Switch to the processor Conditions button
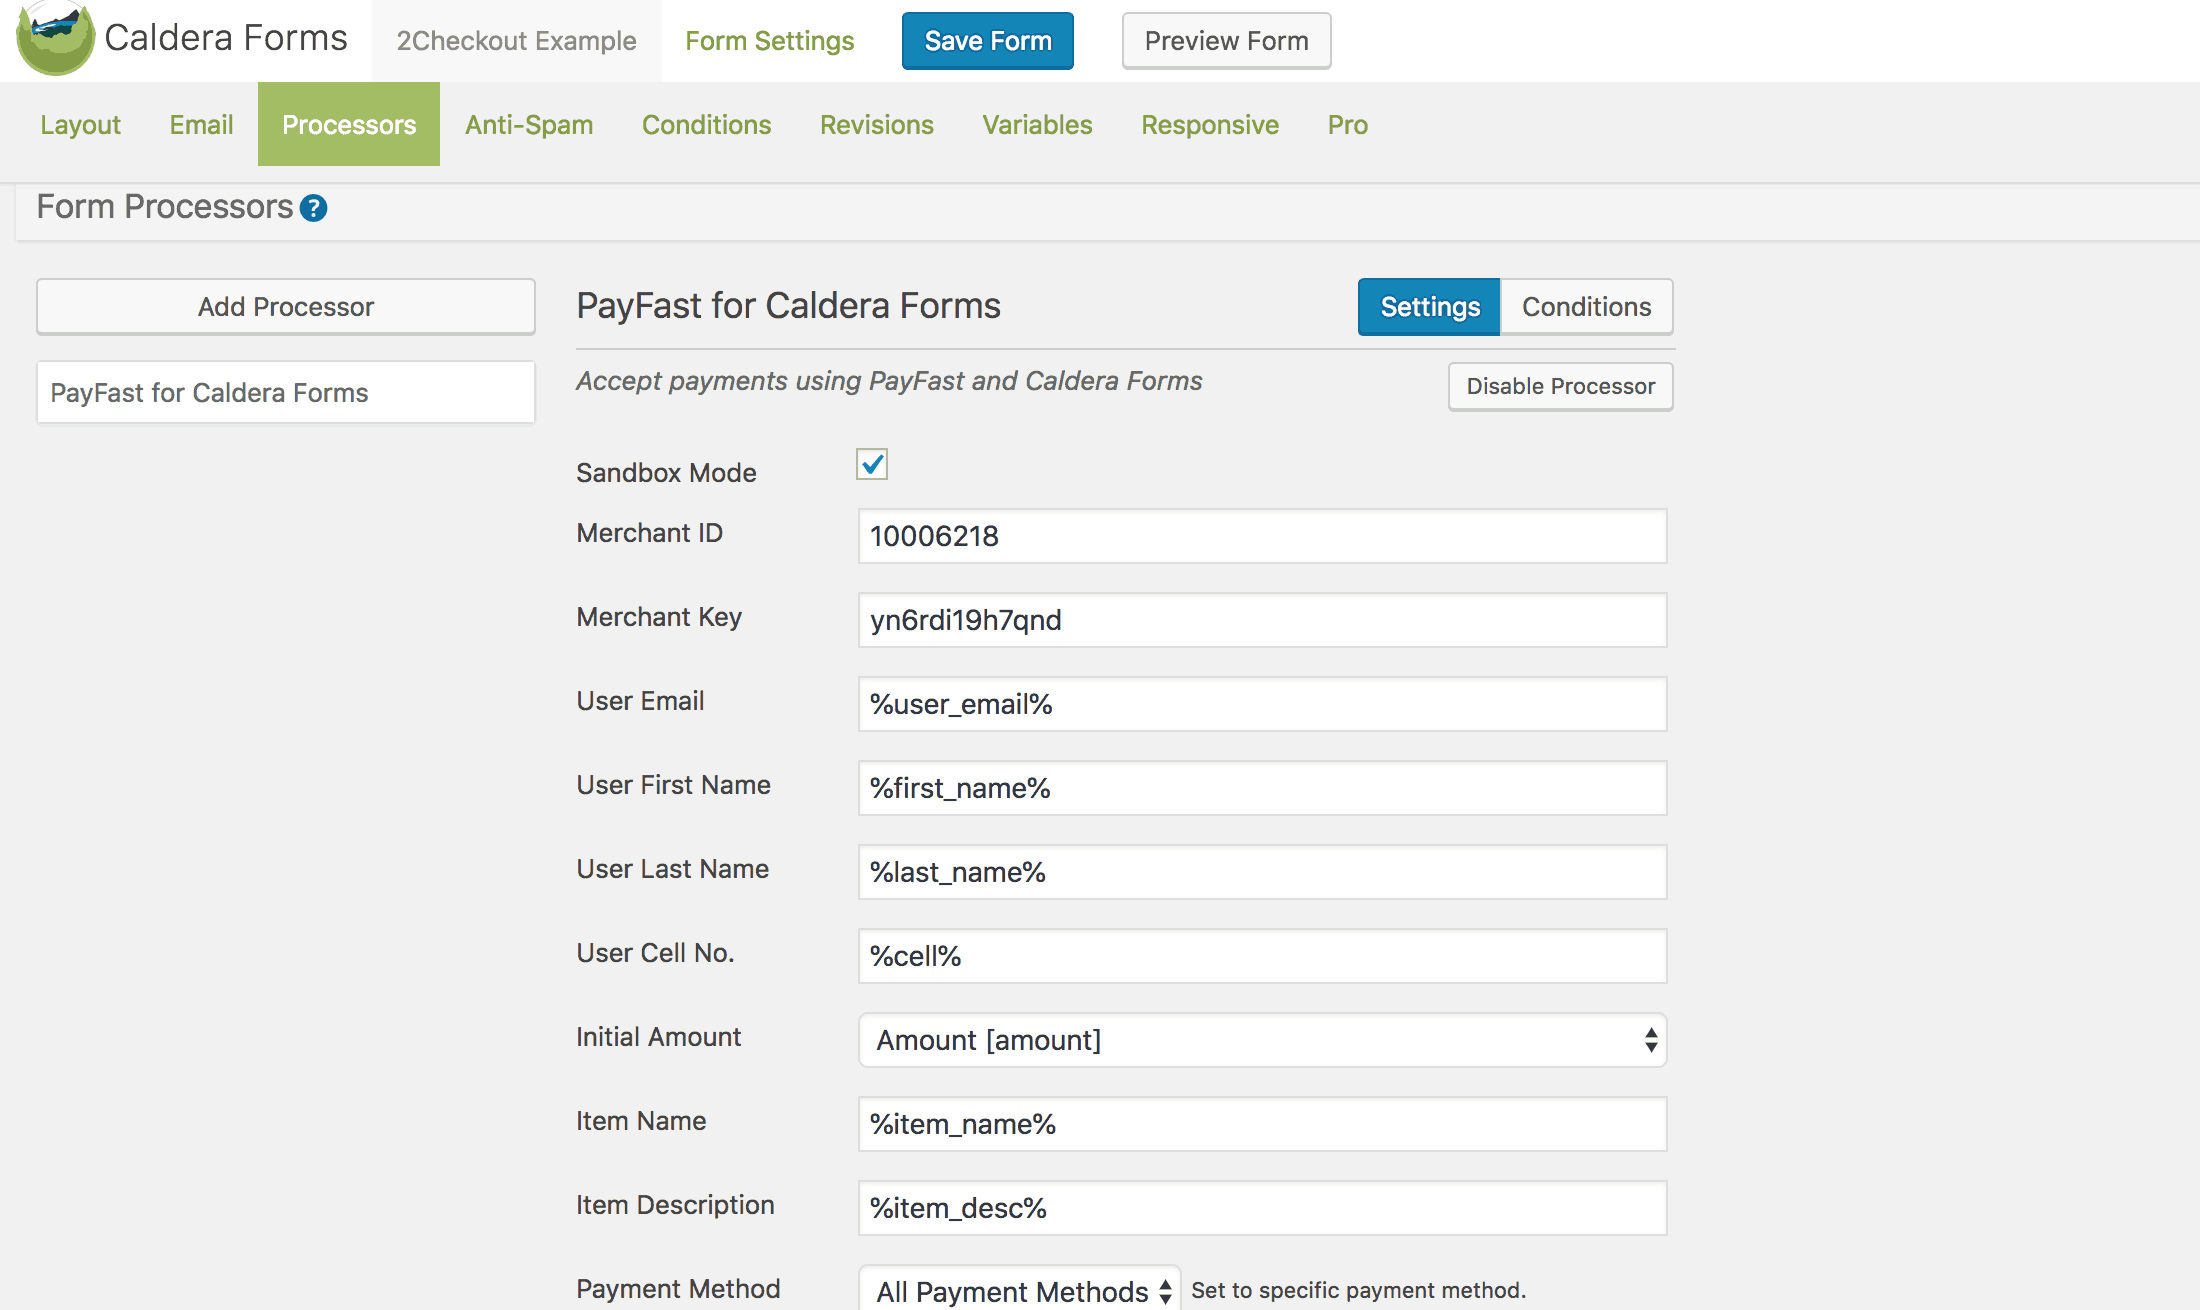The width and height of the screenshot is (2200, 1310). [1586, 307]
